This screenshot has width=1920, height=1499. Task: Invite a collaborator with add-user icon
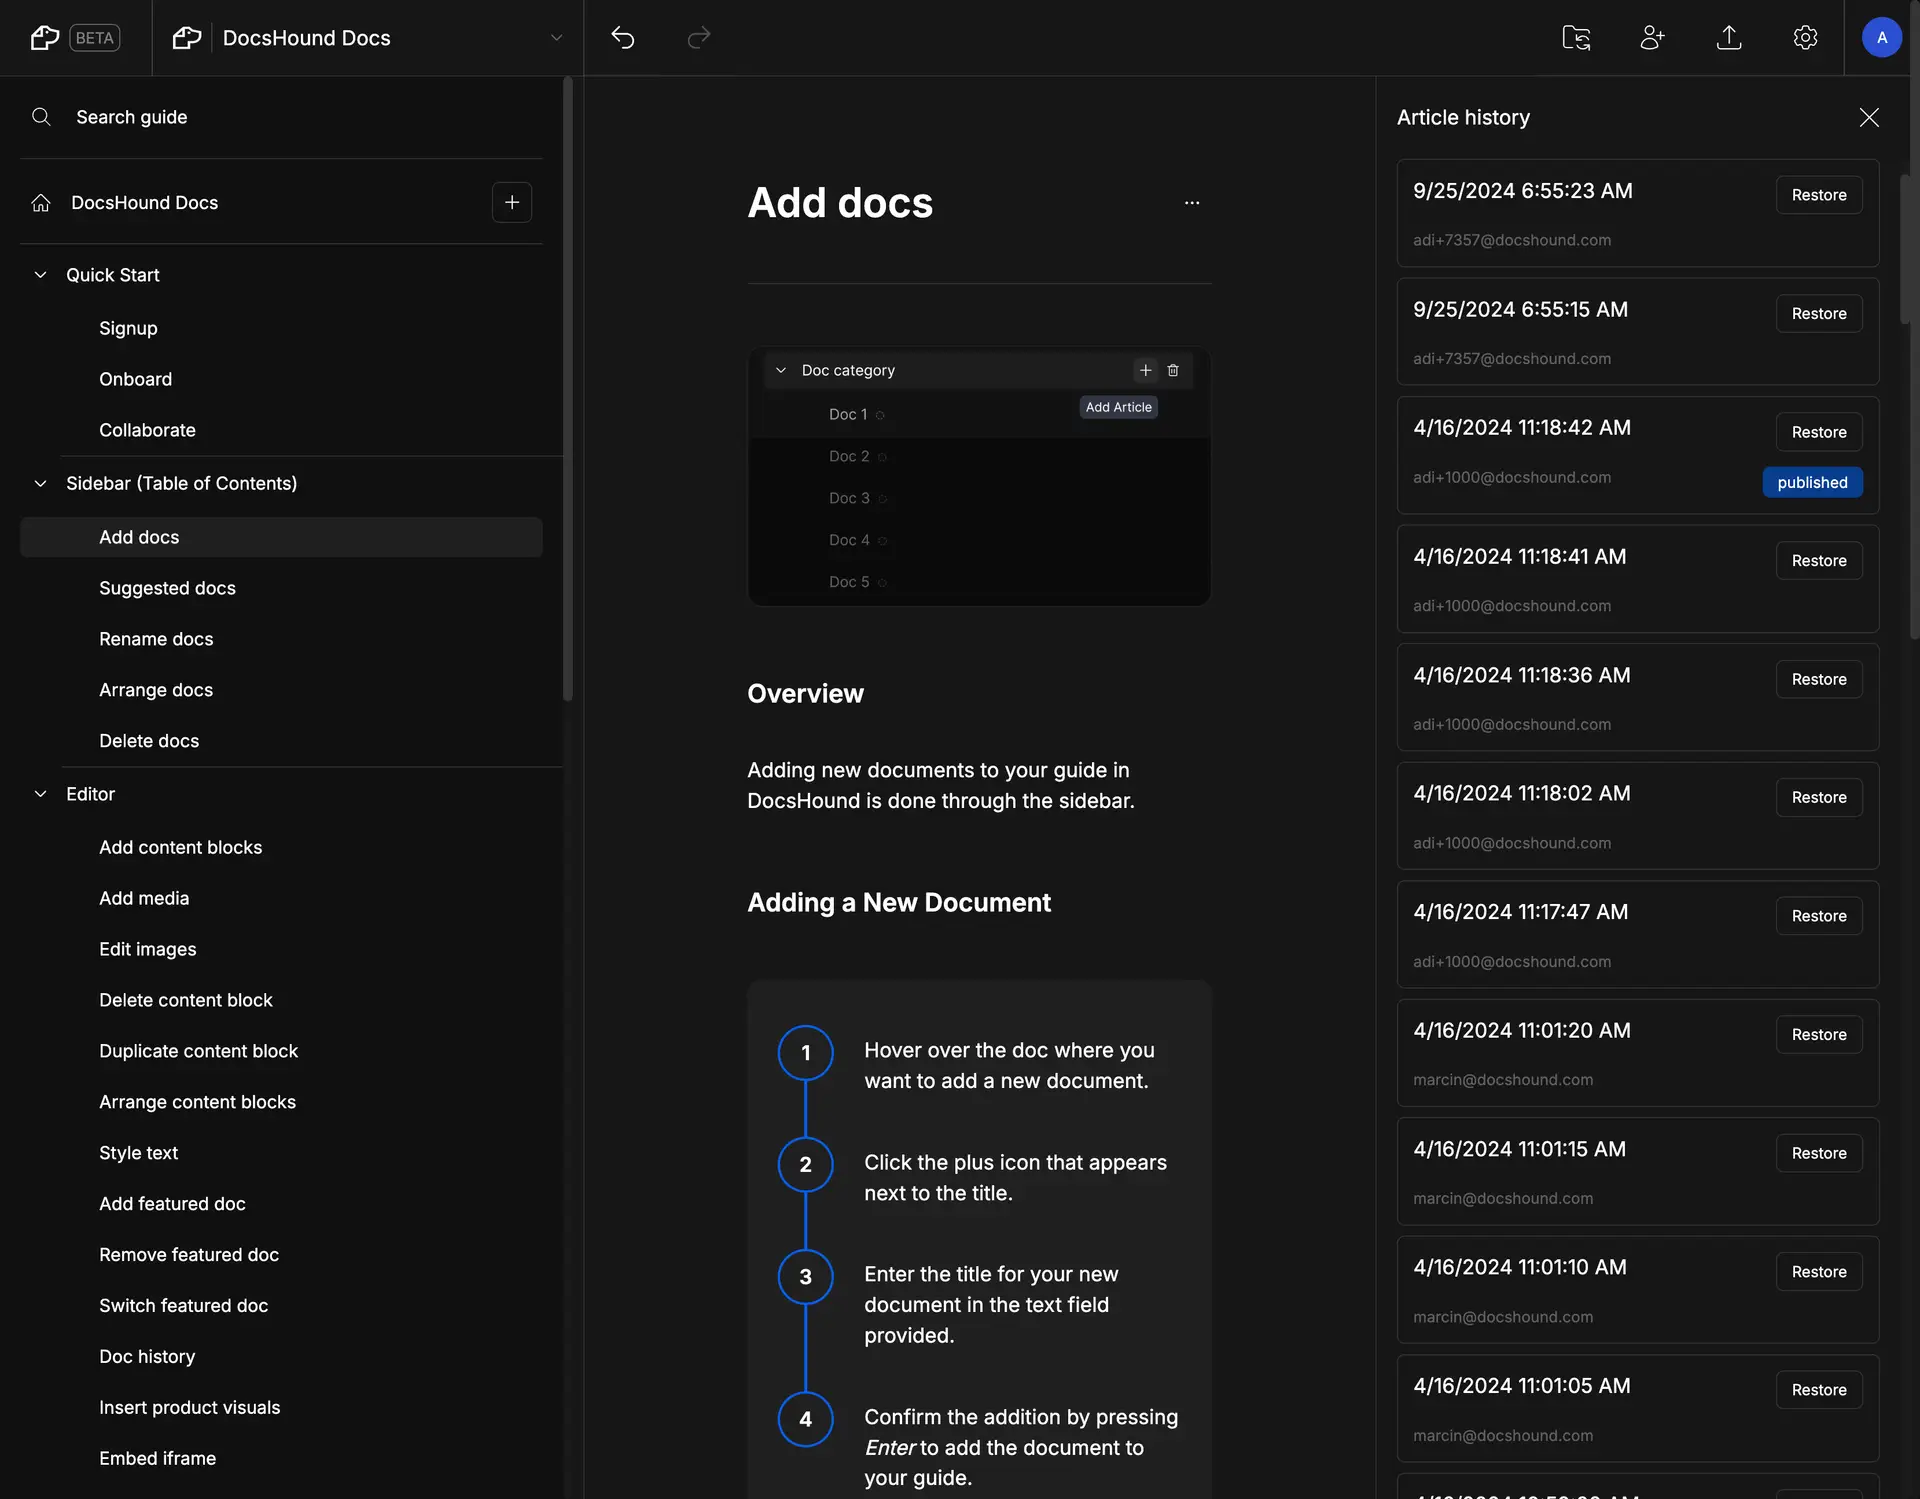pyautogui.click(x=1652, y=38)
